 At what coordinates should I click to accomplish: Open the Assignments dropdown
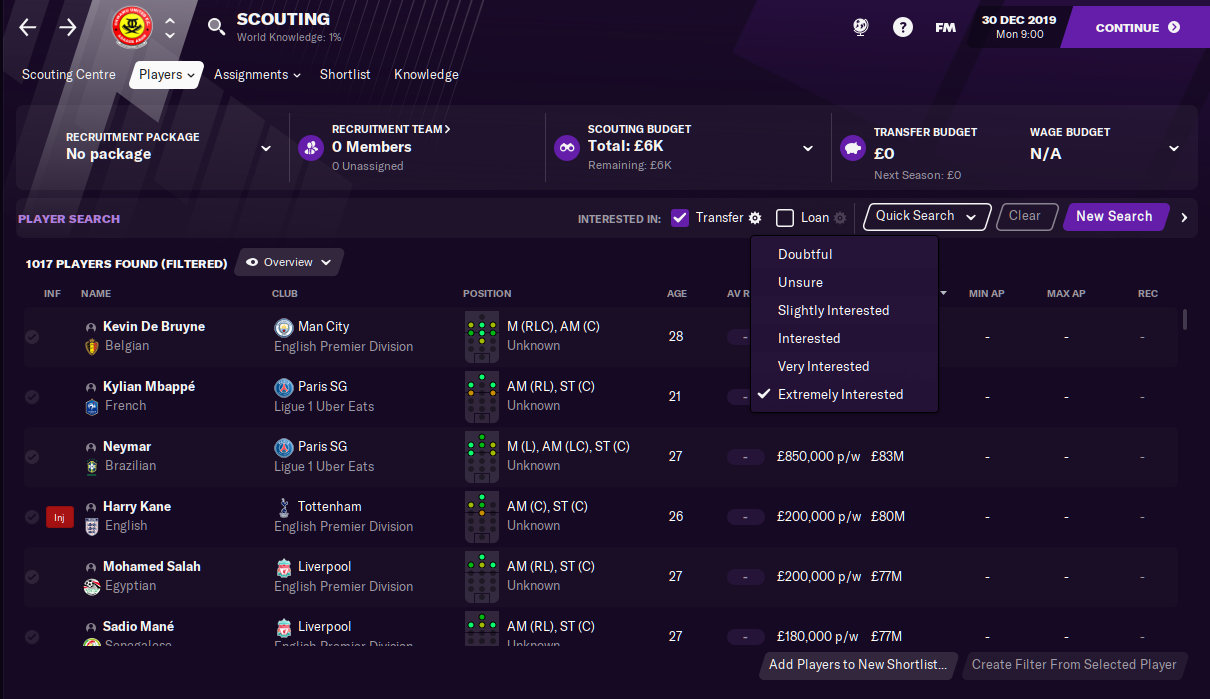point(257,75)
